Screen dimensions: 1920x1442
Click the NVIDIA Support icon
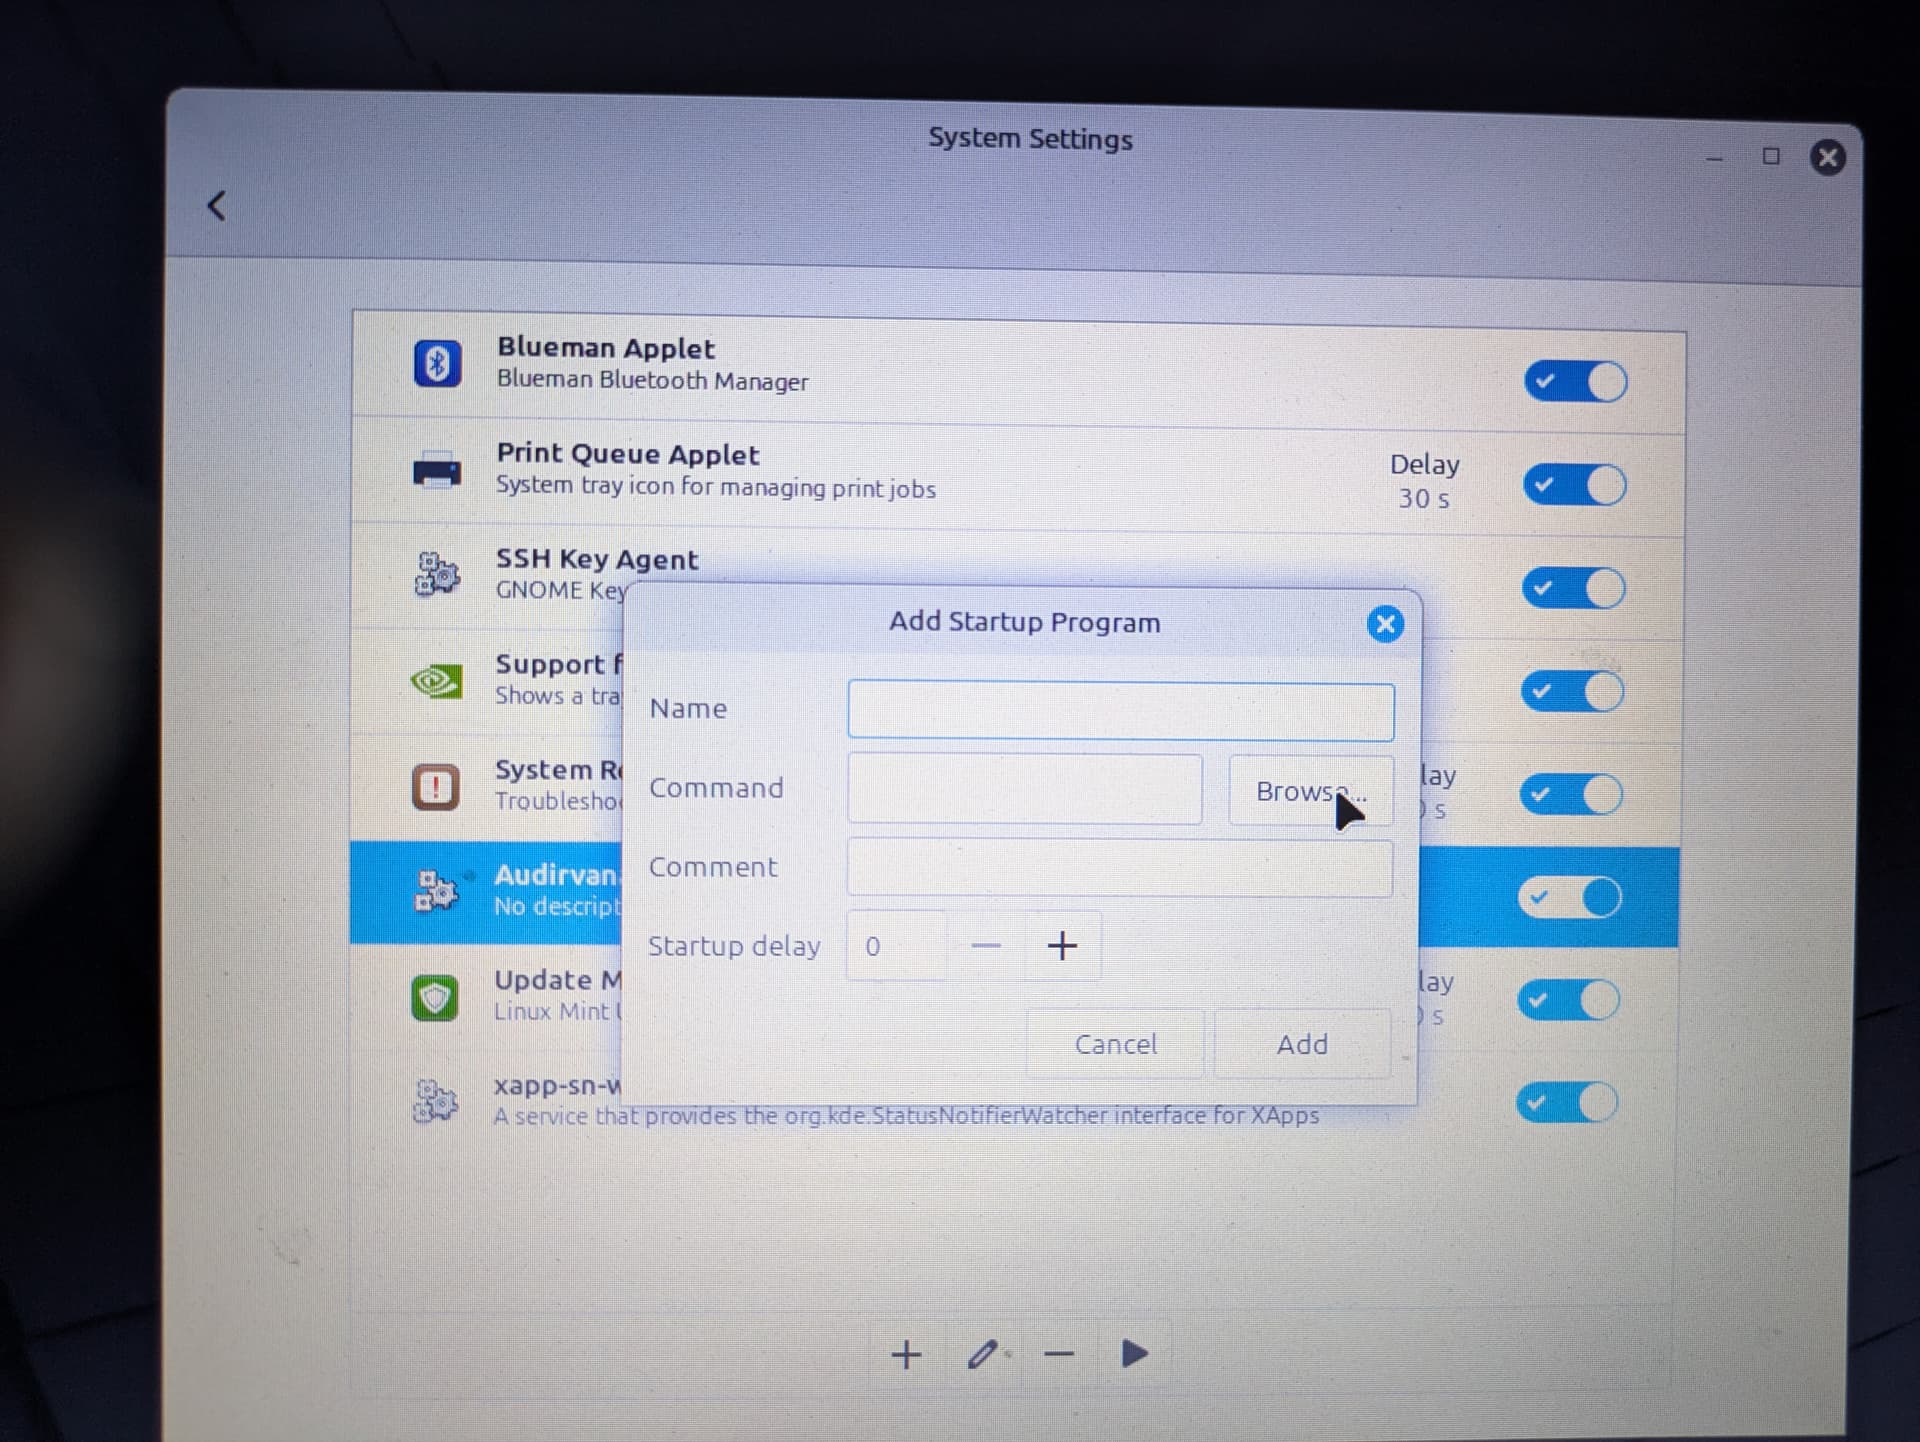pyautogui.click(x=436, y=681)
